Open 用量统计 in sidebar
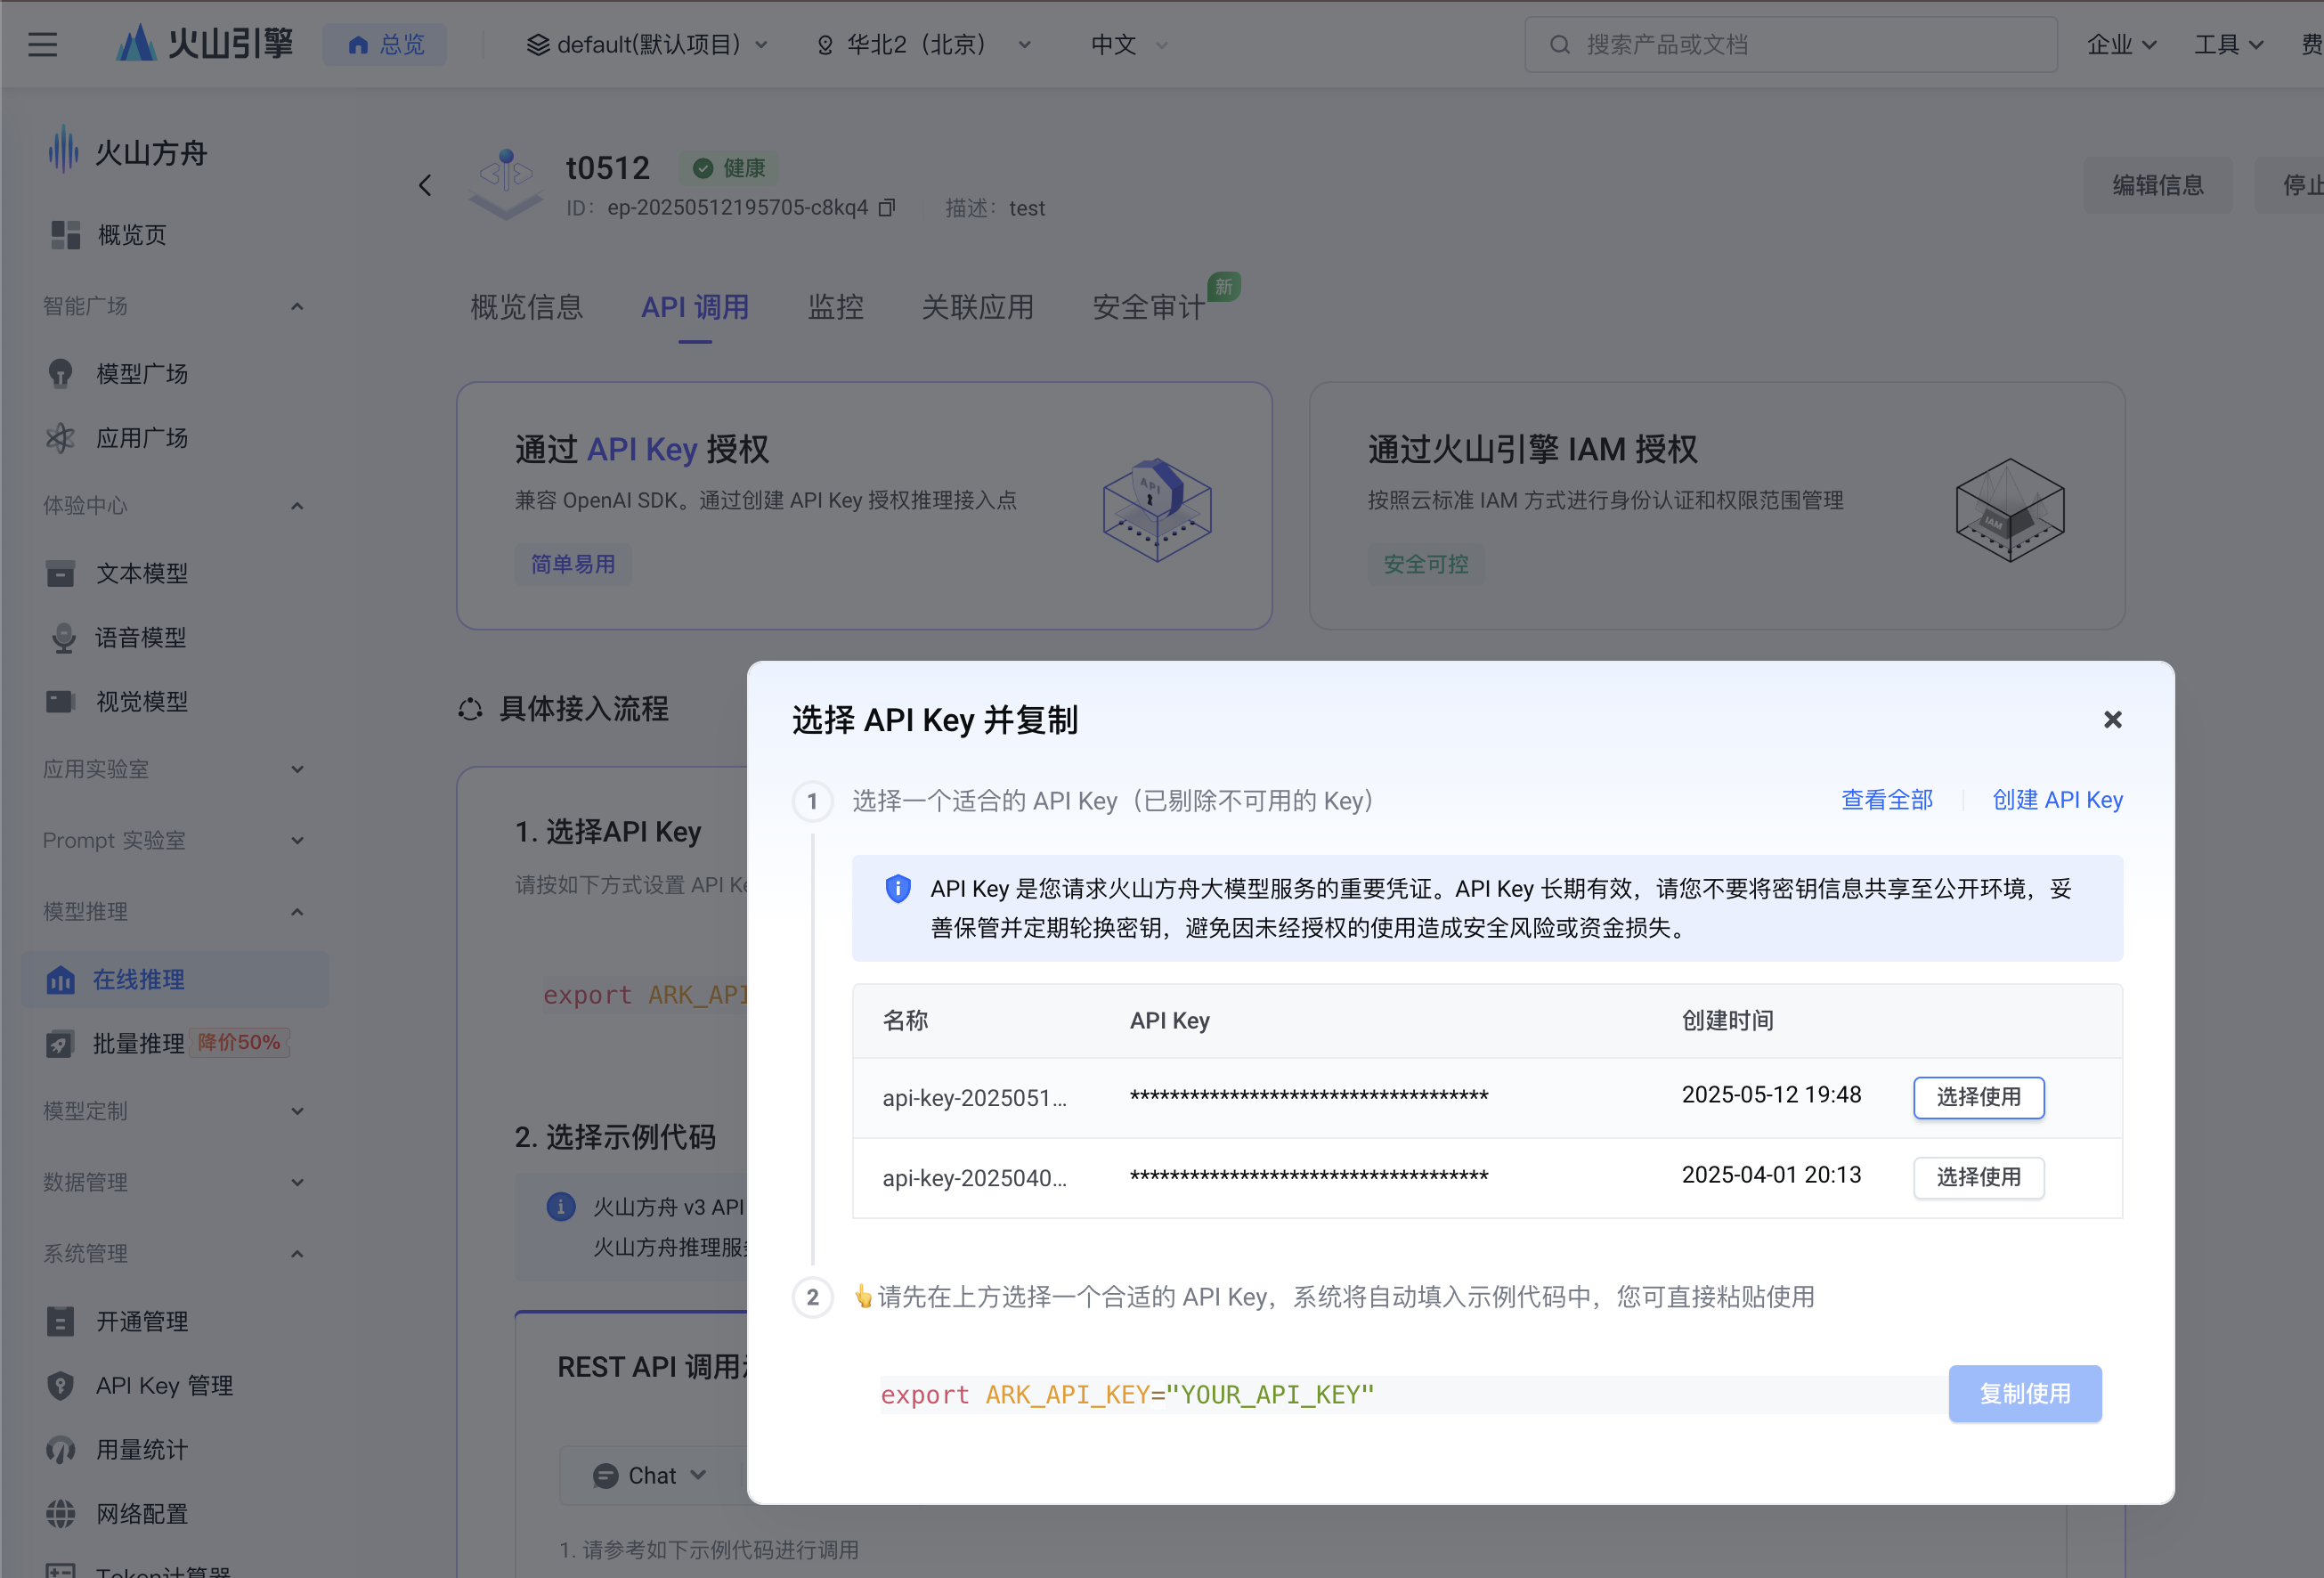 141,1450
